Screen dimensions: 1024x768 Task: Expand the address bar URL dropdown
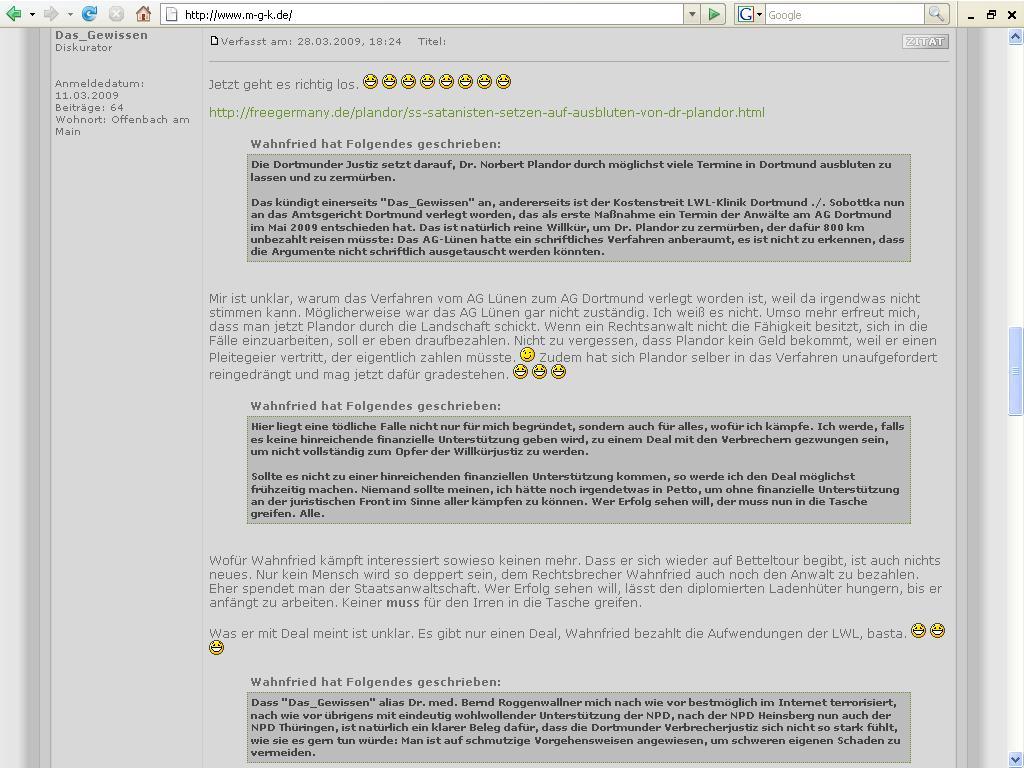pyautogui.click(x=691, y=14)
